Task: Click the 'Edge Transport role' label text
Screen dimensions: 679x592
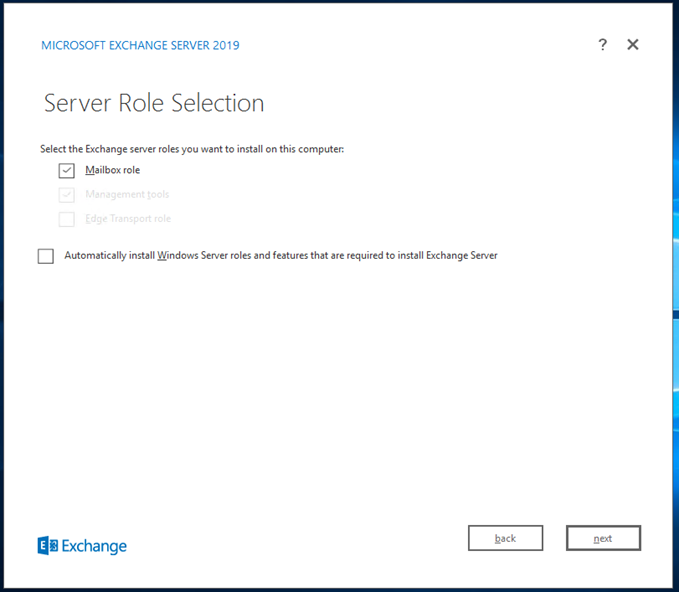Action: click(x=128, y=219)
